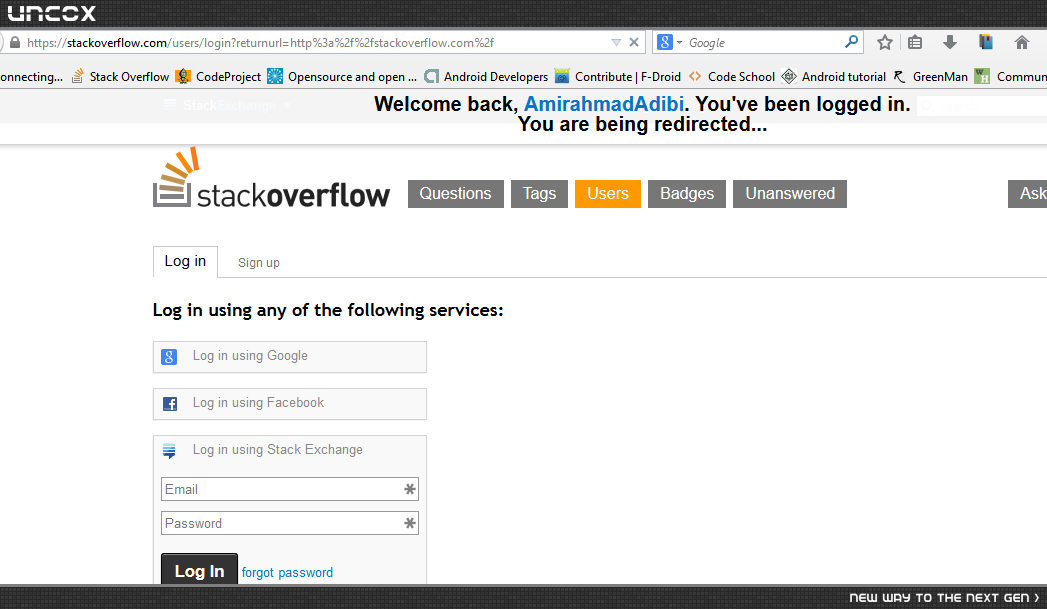Click the Ask question button
Image resolution: width=1047 pixels, height=609 pixels.
pyautogui.click(x=1028, y=194)
